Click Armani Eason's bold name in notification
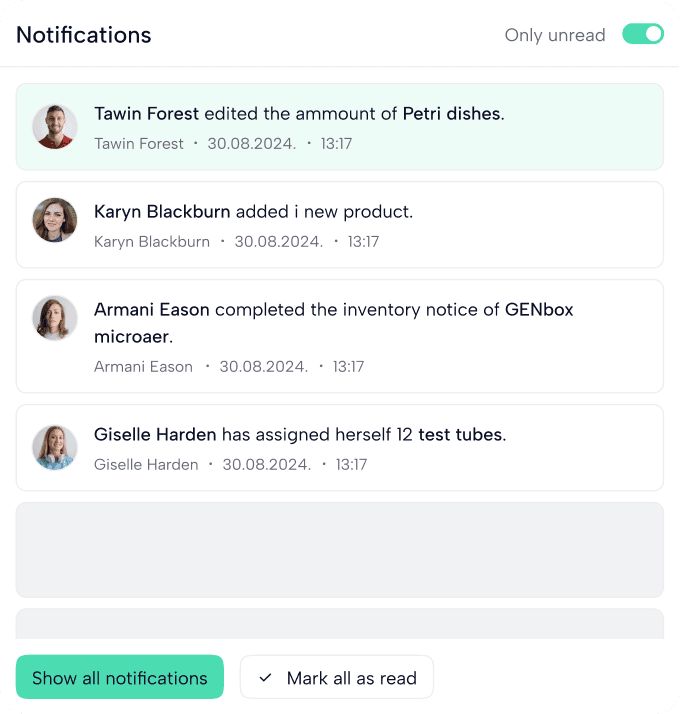The image size is (680, 714). click(x=151, y=310)
